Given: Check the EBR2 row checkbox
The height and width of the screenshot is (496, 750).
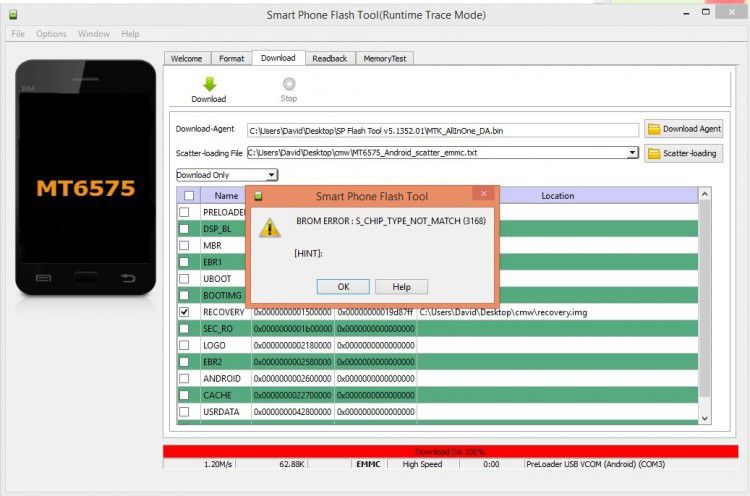Looking at the screenshot, I should point(184,362).
